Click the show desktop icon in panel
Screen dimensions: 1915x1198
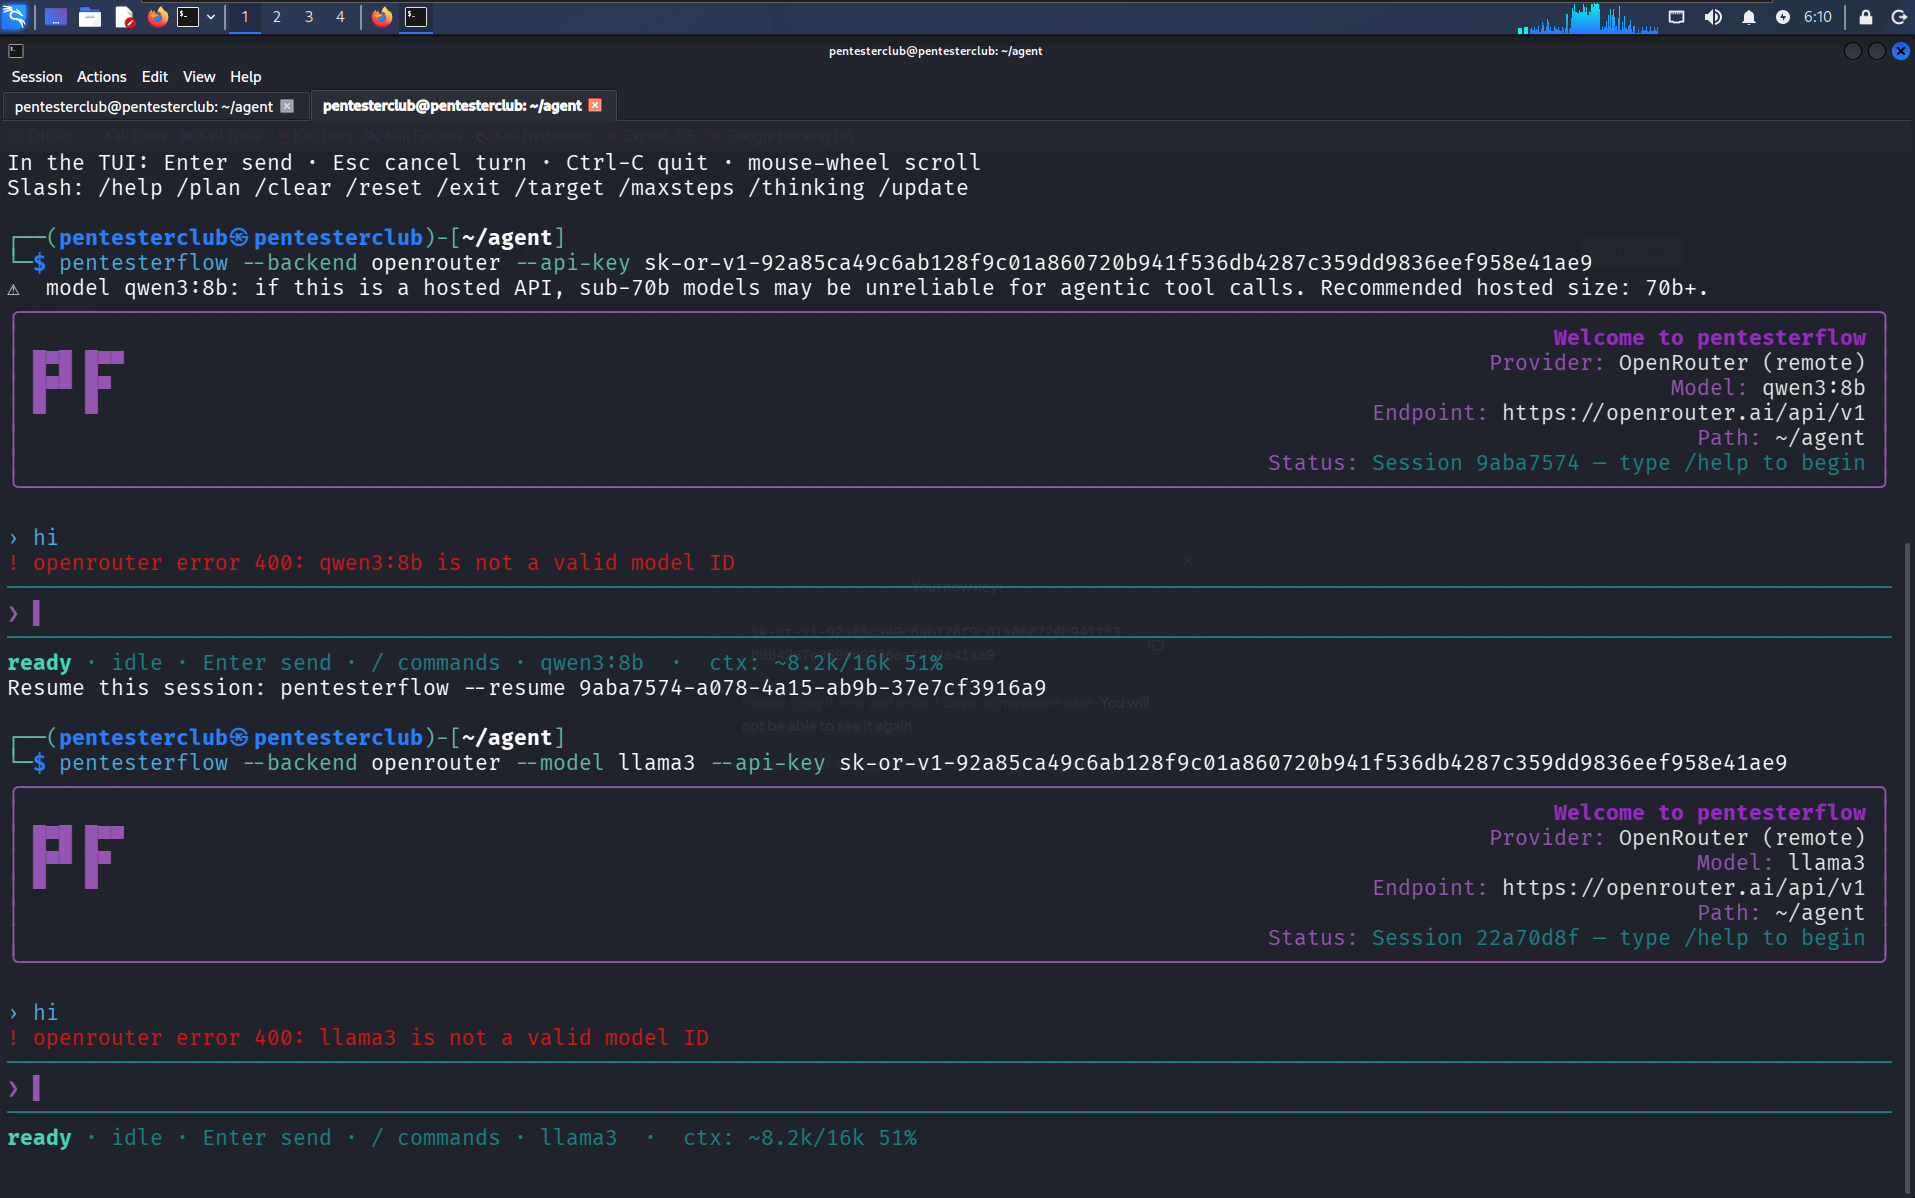tap(56, 17)
